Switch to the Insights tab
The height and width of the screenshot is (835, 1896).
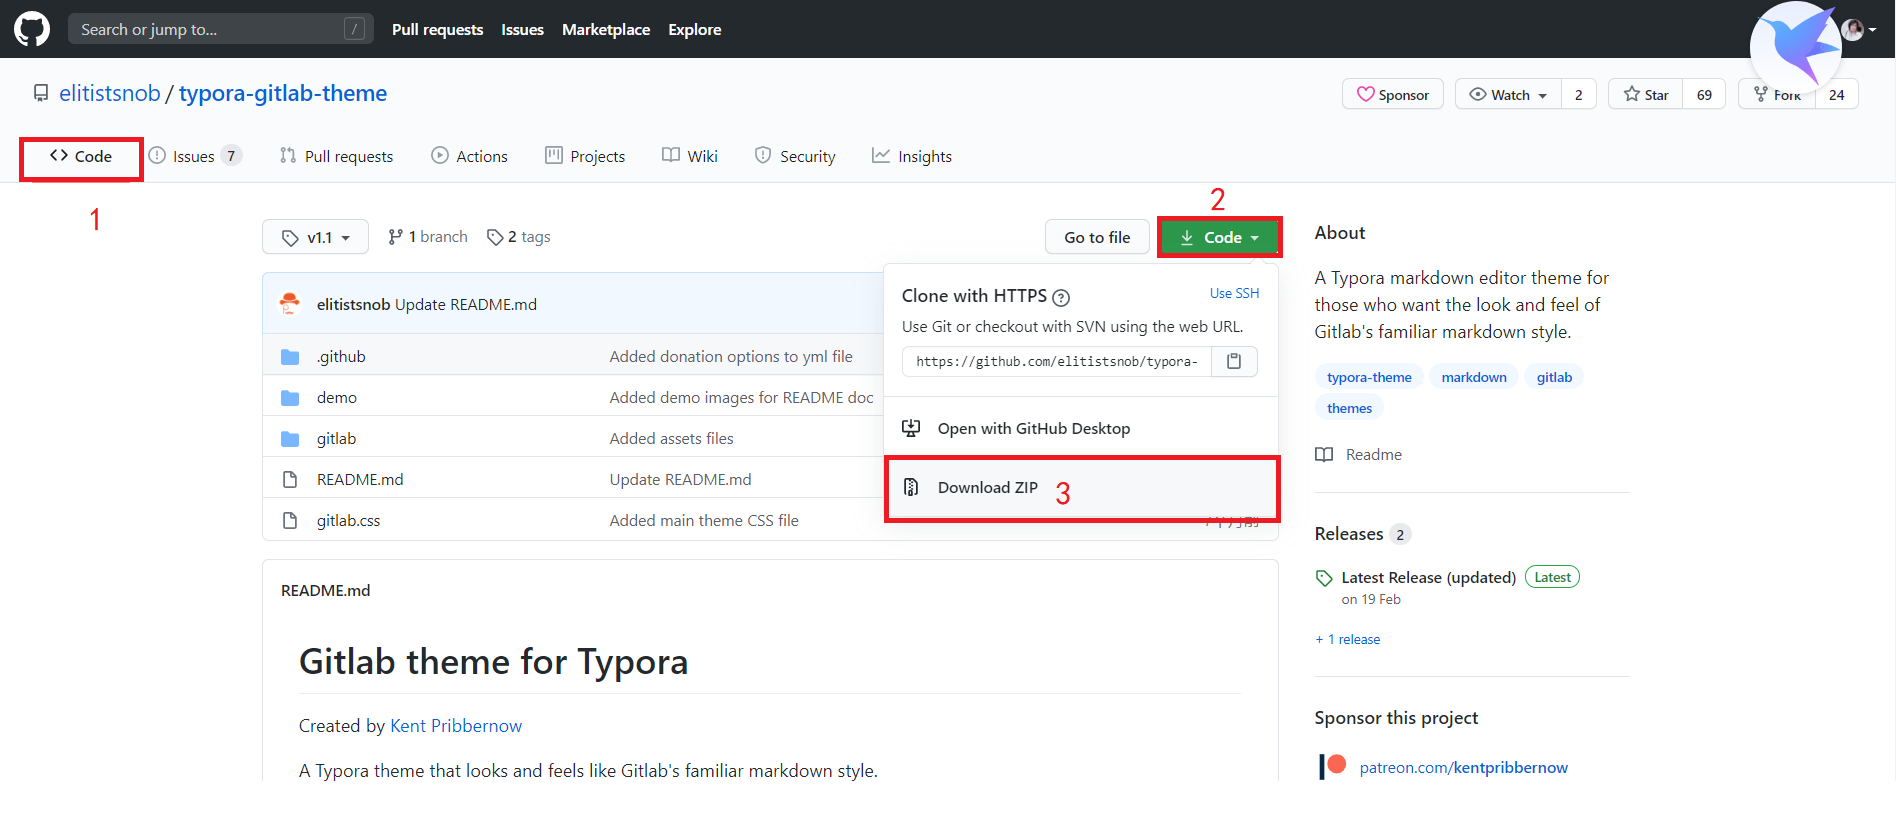point(912,156)
